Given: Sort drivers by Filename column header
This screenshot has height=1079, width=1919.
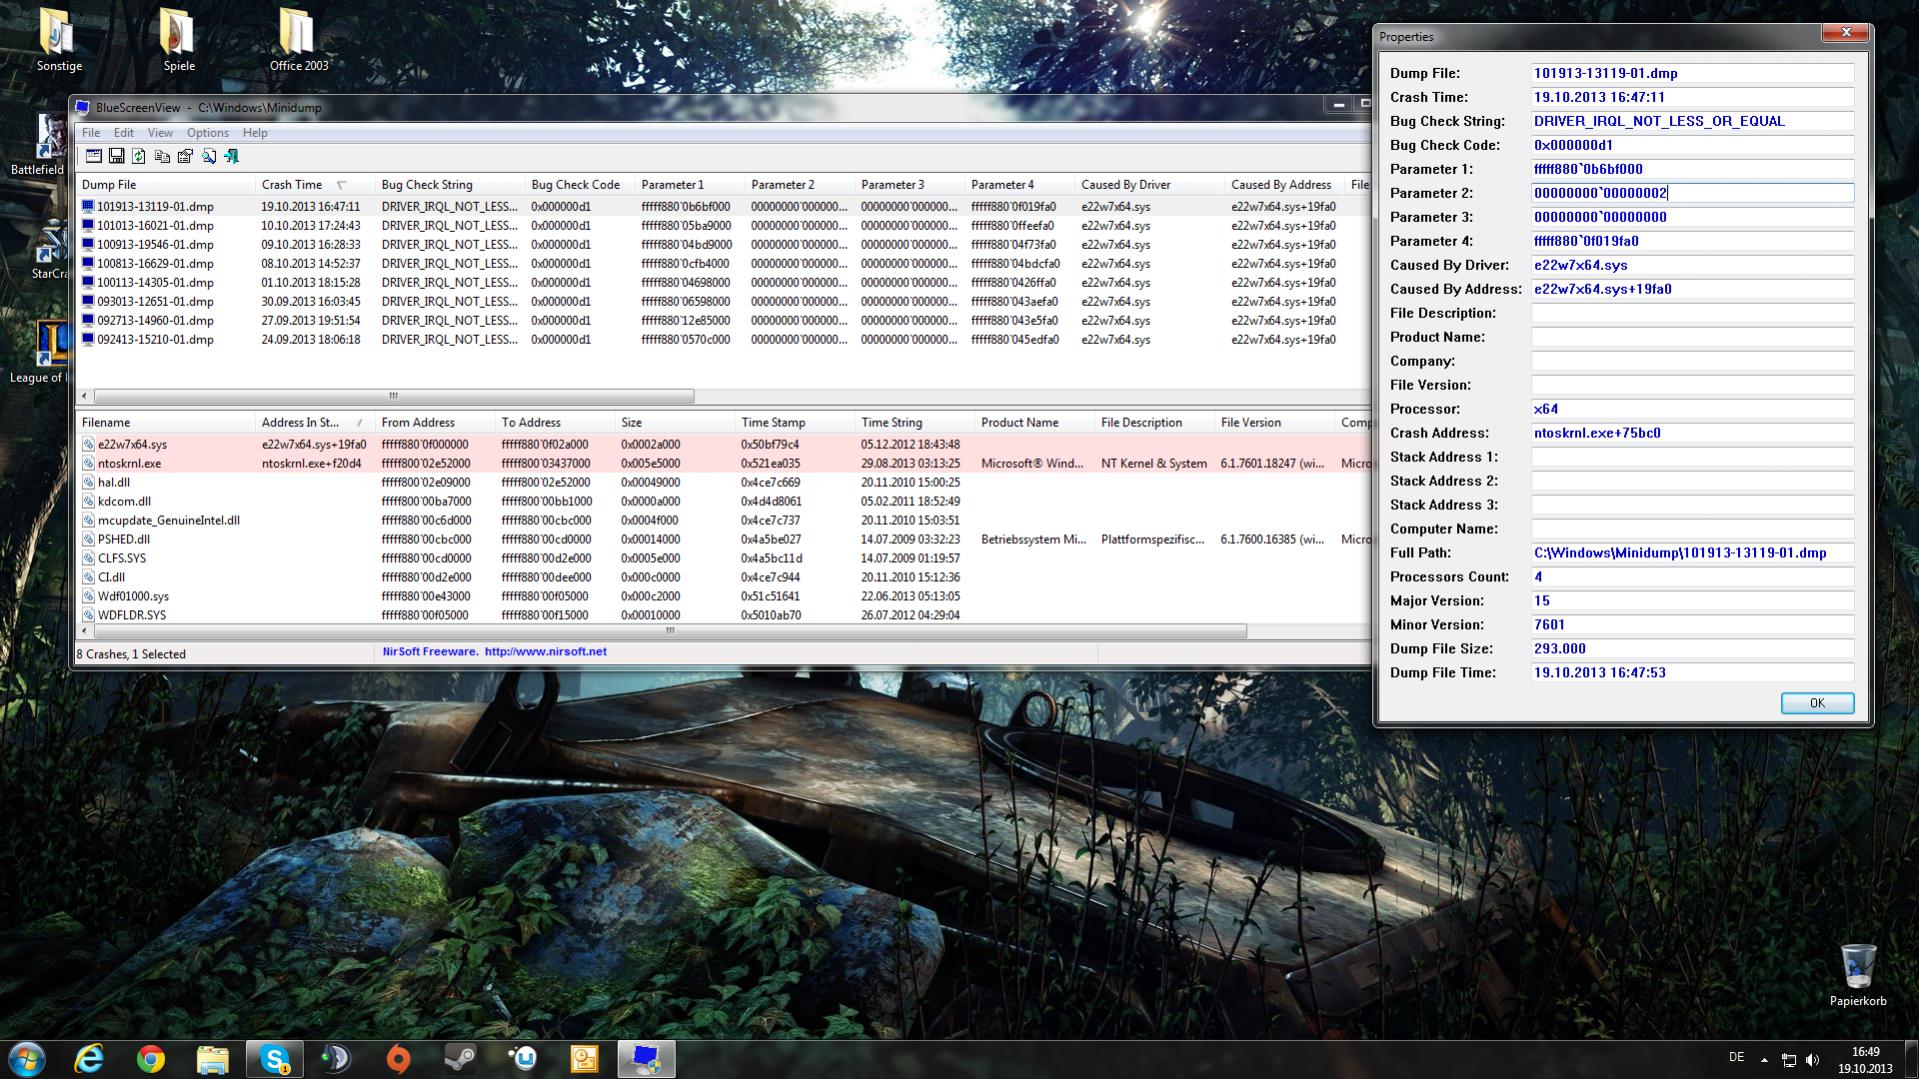Looking at the screenshot, I should (166, 422).
